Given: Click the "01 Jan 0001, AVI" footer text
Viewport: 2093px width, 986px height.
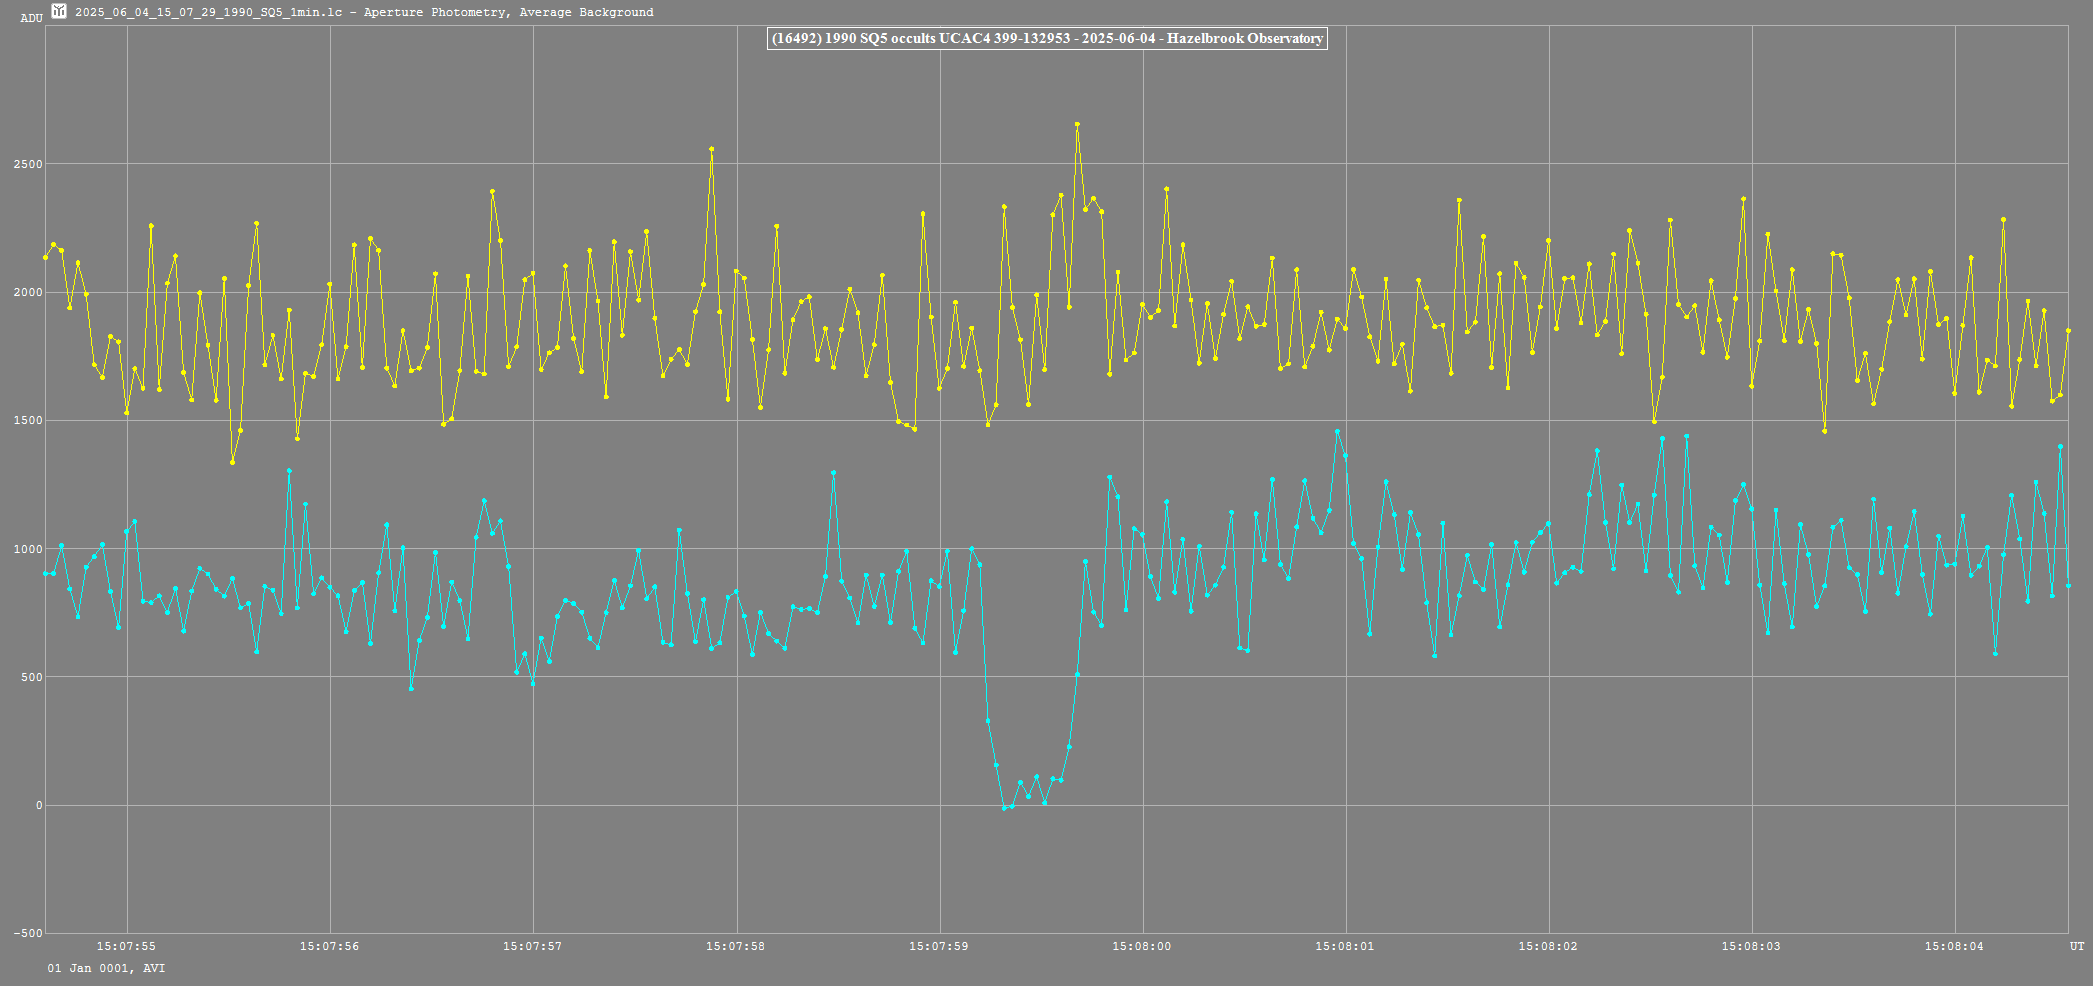Looking at the screenshot, I should [x=106, y=969].
